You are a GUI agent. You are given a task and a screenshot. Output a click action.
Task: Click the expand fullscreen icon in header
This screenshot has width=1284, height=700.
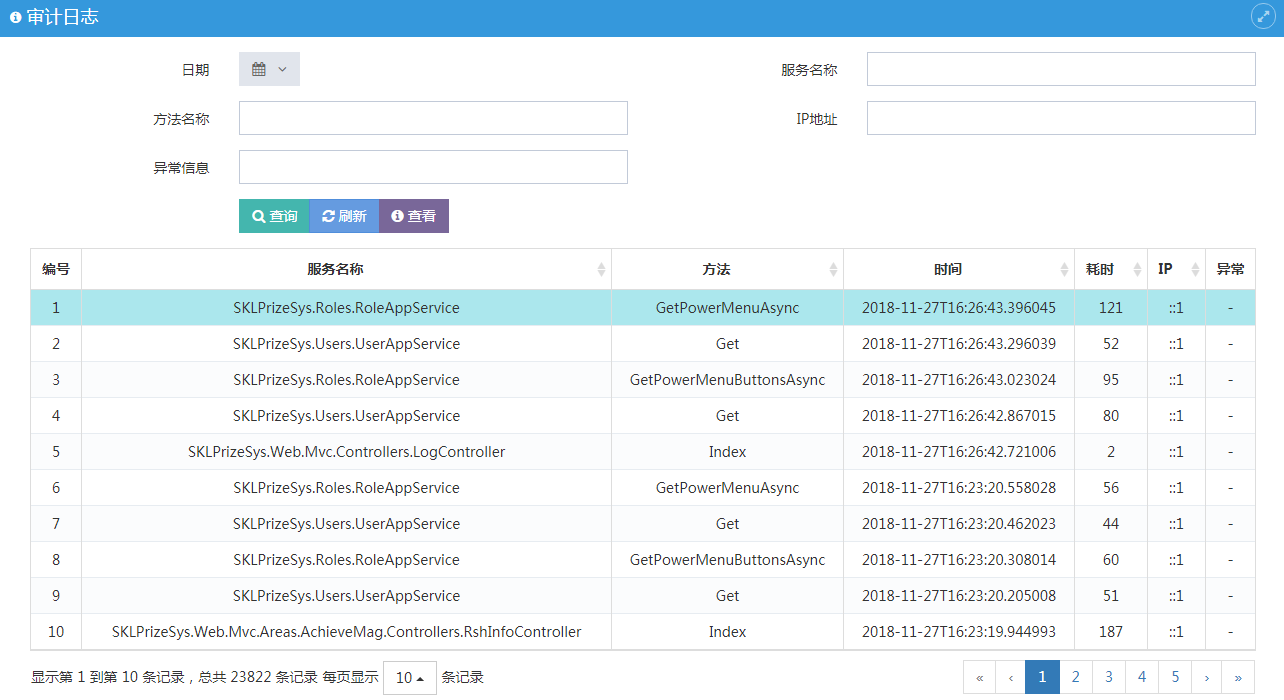(x=1263, y=16)
